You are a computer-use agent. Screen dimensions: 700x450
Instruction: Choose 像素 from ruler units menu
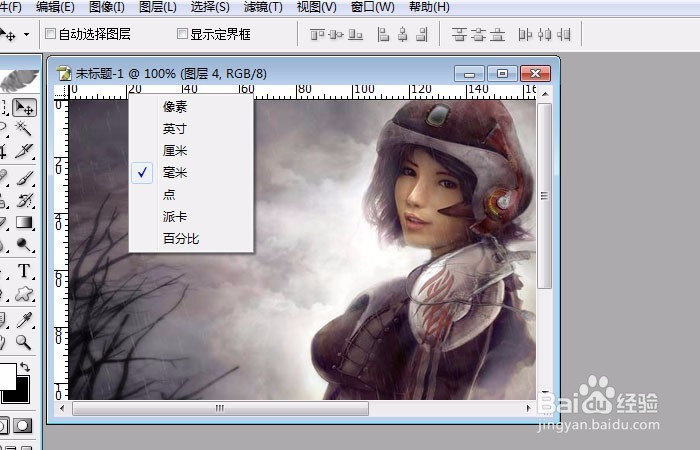[x=191, y=107]
